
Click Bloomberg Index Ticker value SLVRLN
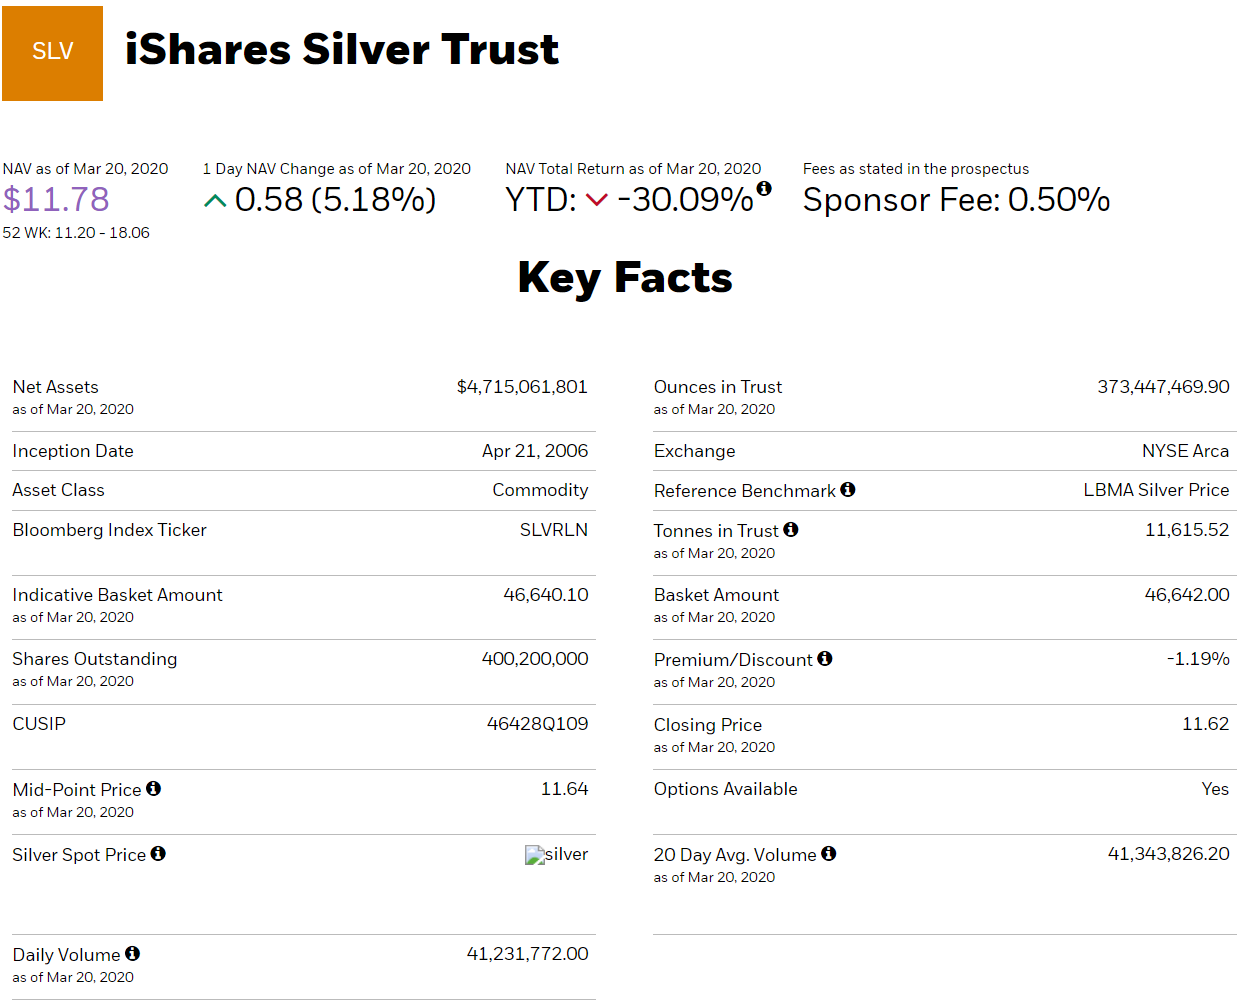(x=554, y=530)
